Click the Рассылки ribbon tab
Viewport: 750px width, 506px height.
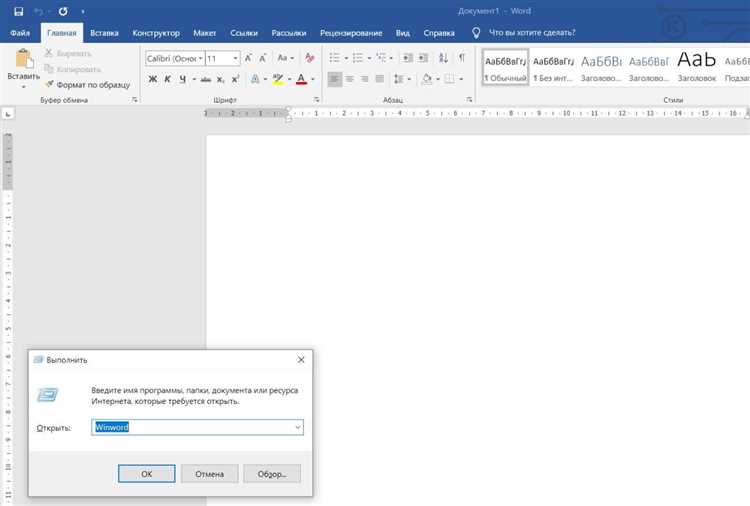click(x=289, y=33)
